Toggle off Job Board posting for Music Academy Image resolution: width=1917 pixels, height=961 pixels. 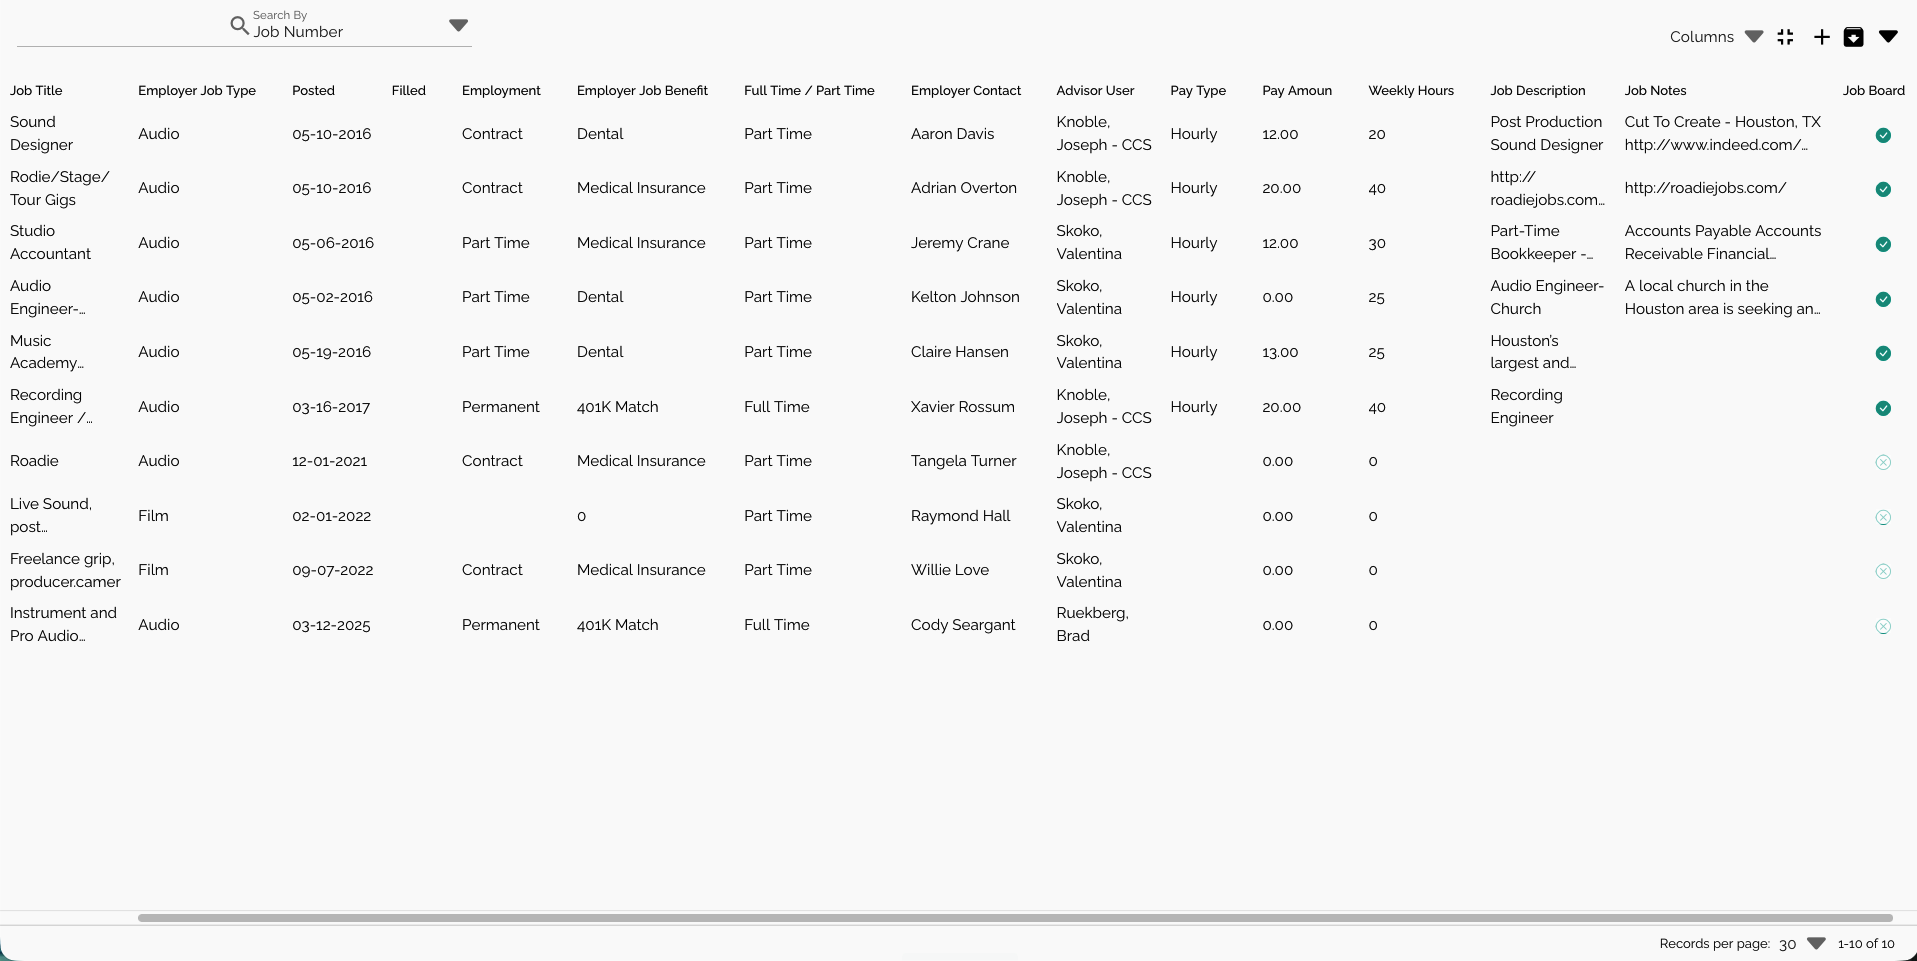point(1882,353)
